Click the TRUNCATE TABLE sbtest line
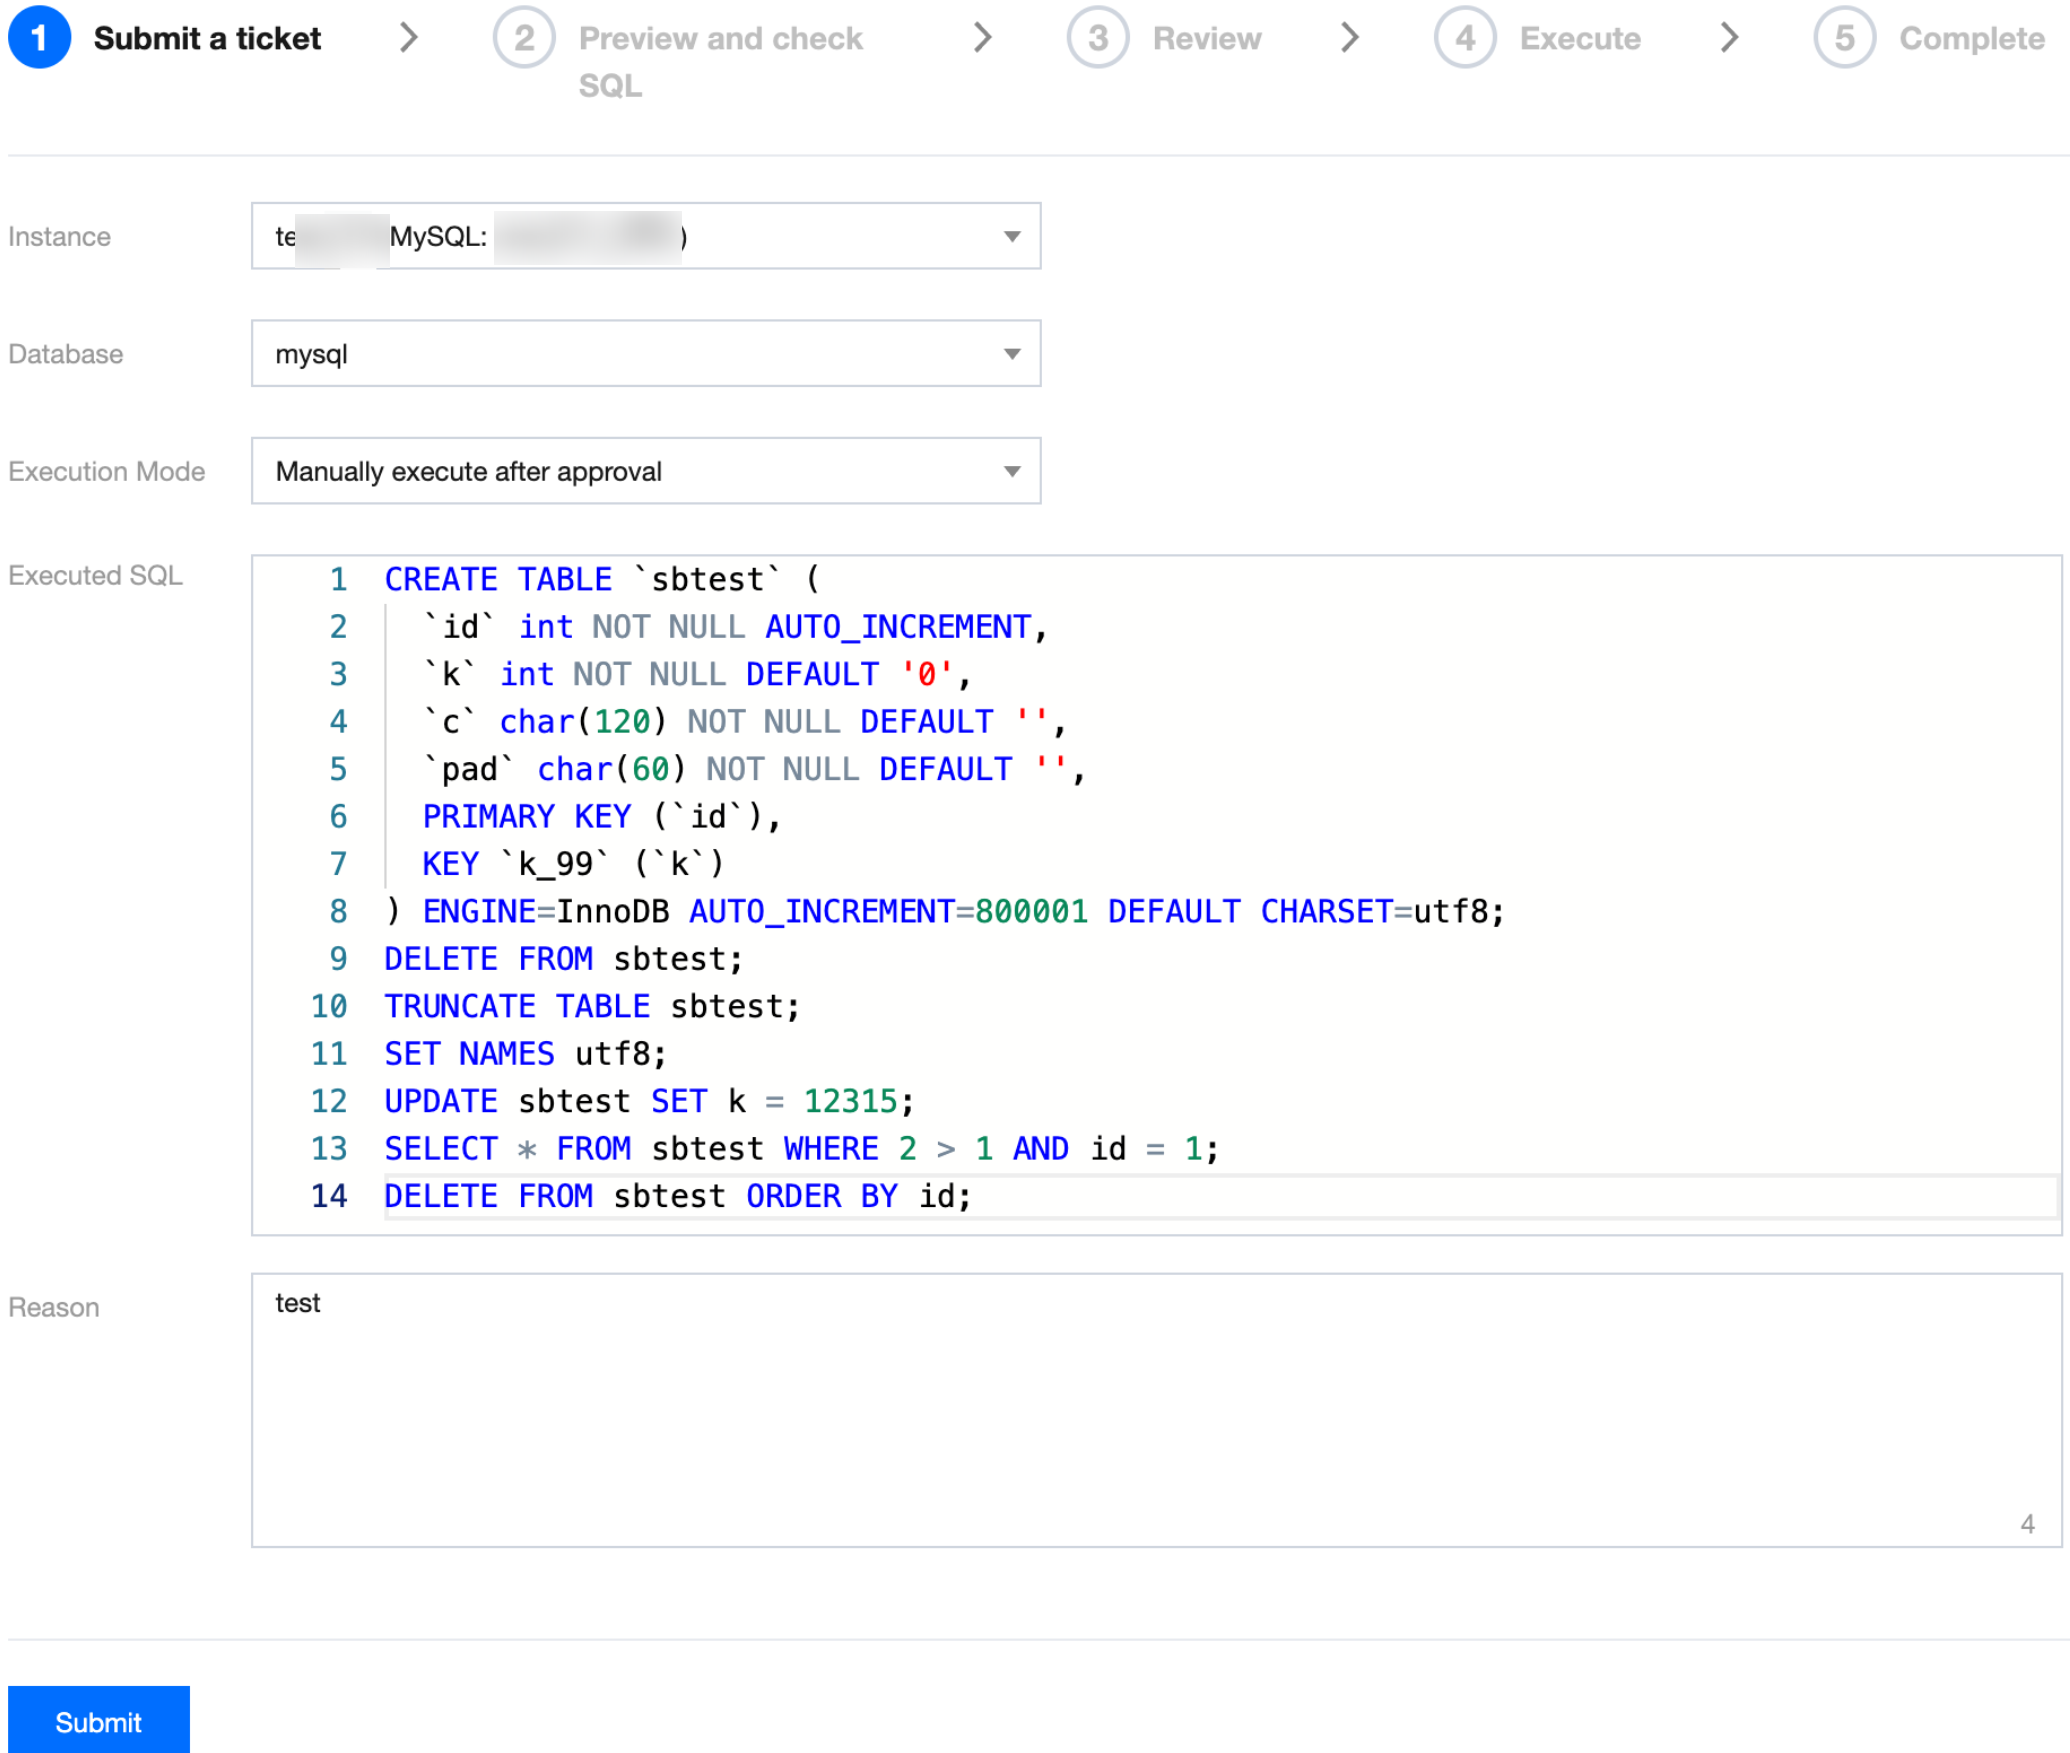The width and height of the screenshot is (2070, 1753). click(x=592, y=1006)
